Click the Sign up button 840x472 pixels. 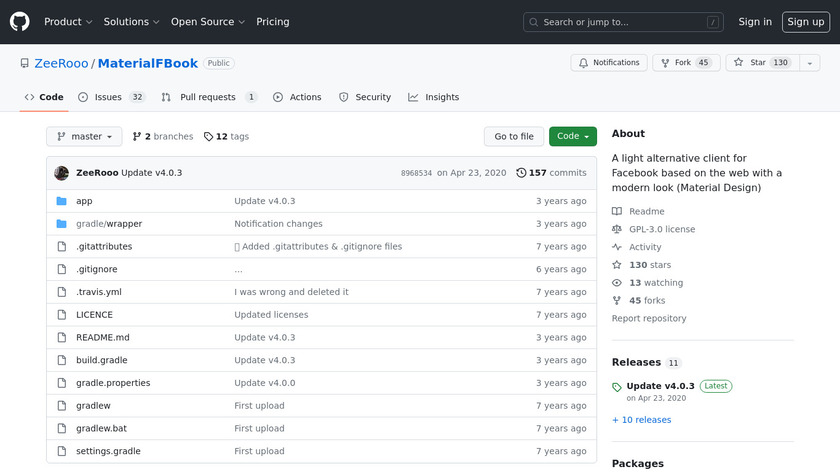(806, 22)
